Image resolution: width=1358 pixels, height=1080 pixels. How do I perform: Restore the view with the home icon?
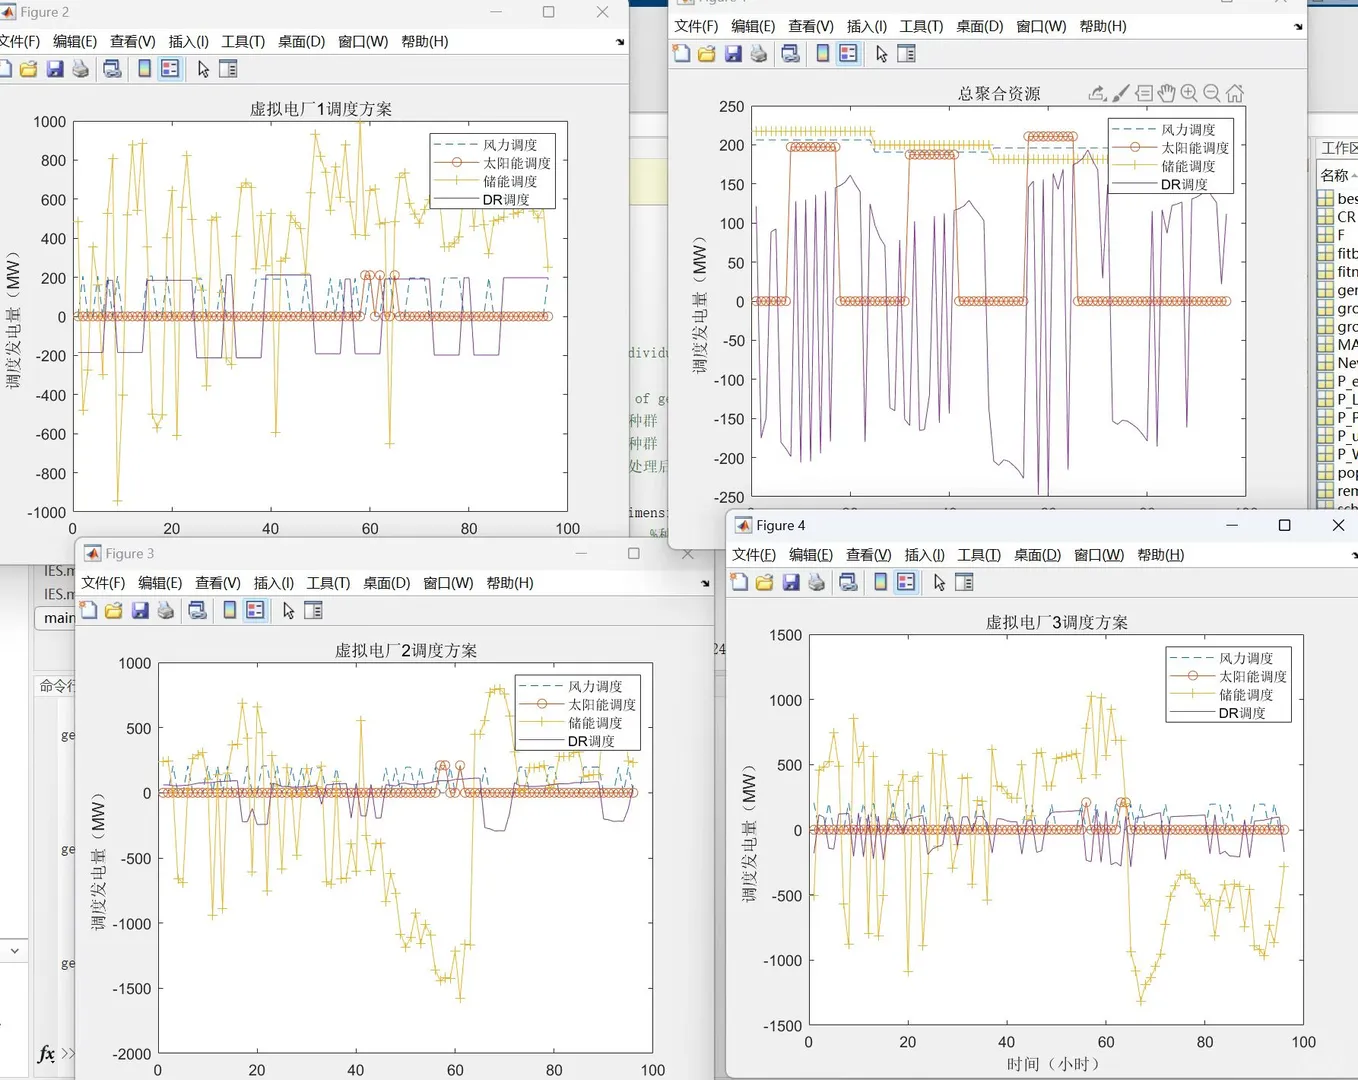click(x=1235, y=93)
